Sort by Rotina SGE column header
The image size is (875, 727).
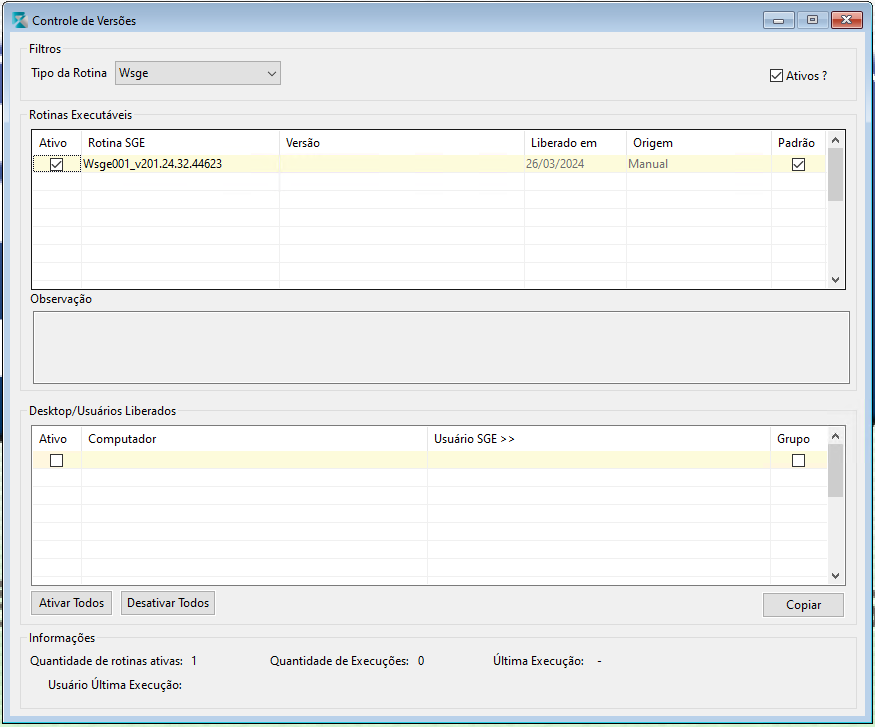[x=180, y=143]
